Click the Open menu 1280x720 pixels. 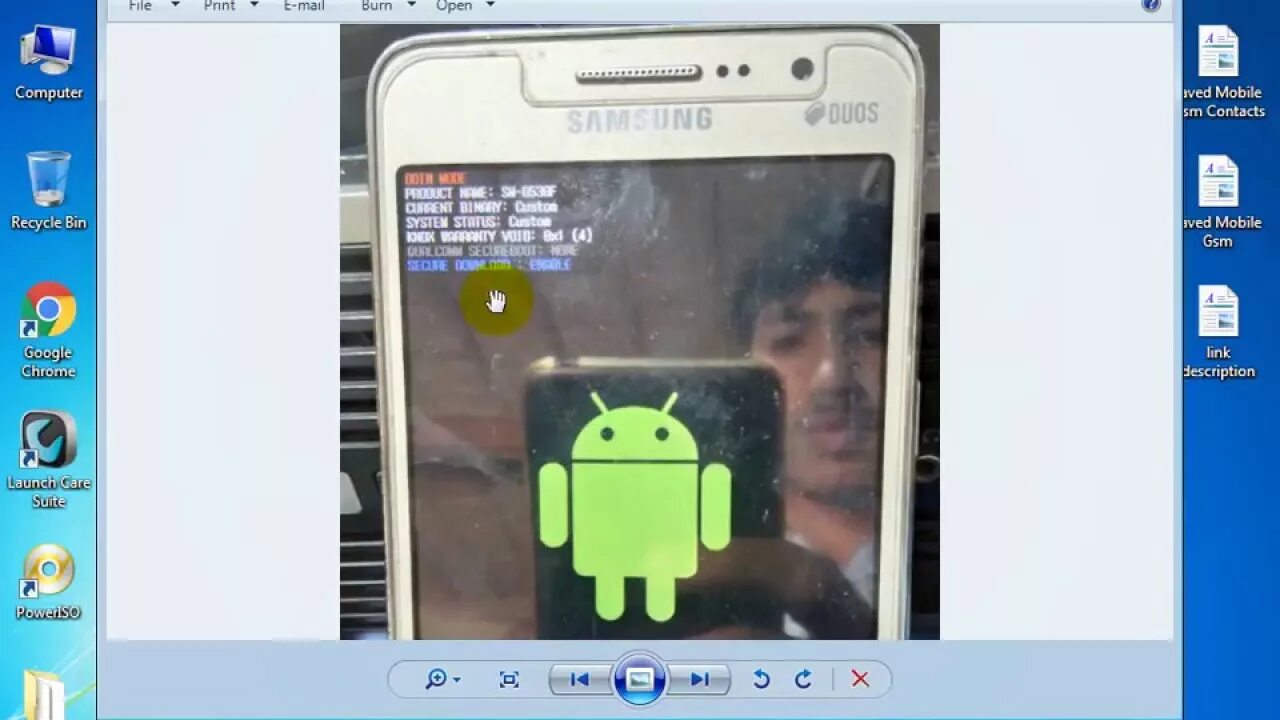[454, 6]
